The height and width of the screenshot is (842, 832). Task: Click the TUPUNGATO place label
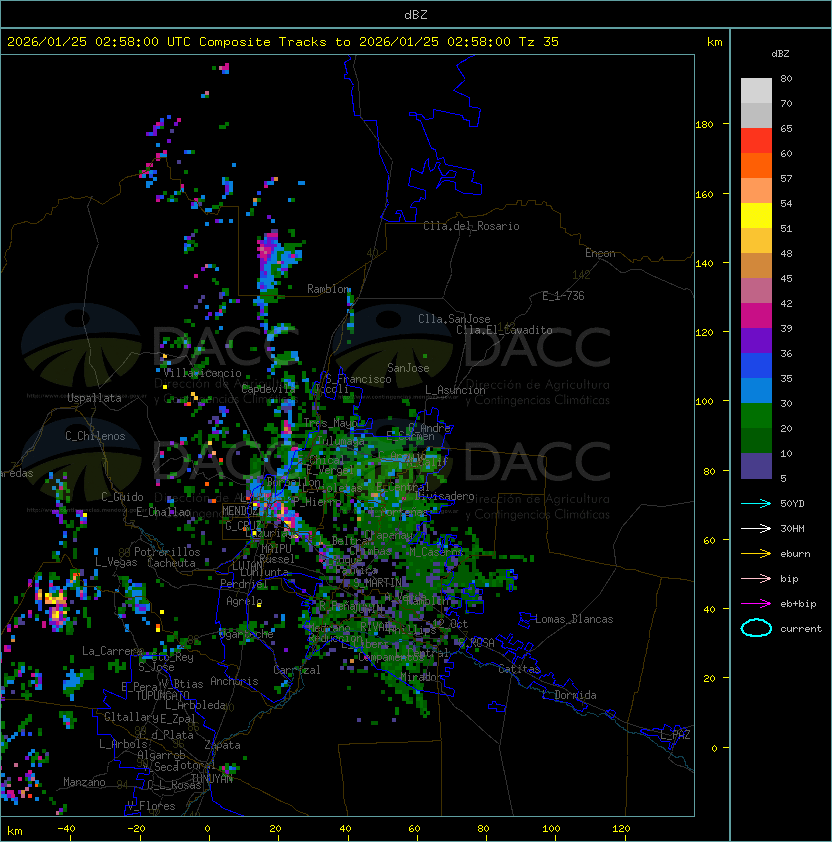click(162, 695)
